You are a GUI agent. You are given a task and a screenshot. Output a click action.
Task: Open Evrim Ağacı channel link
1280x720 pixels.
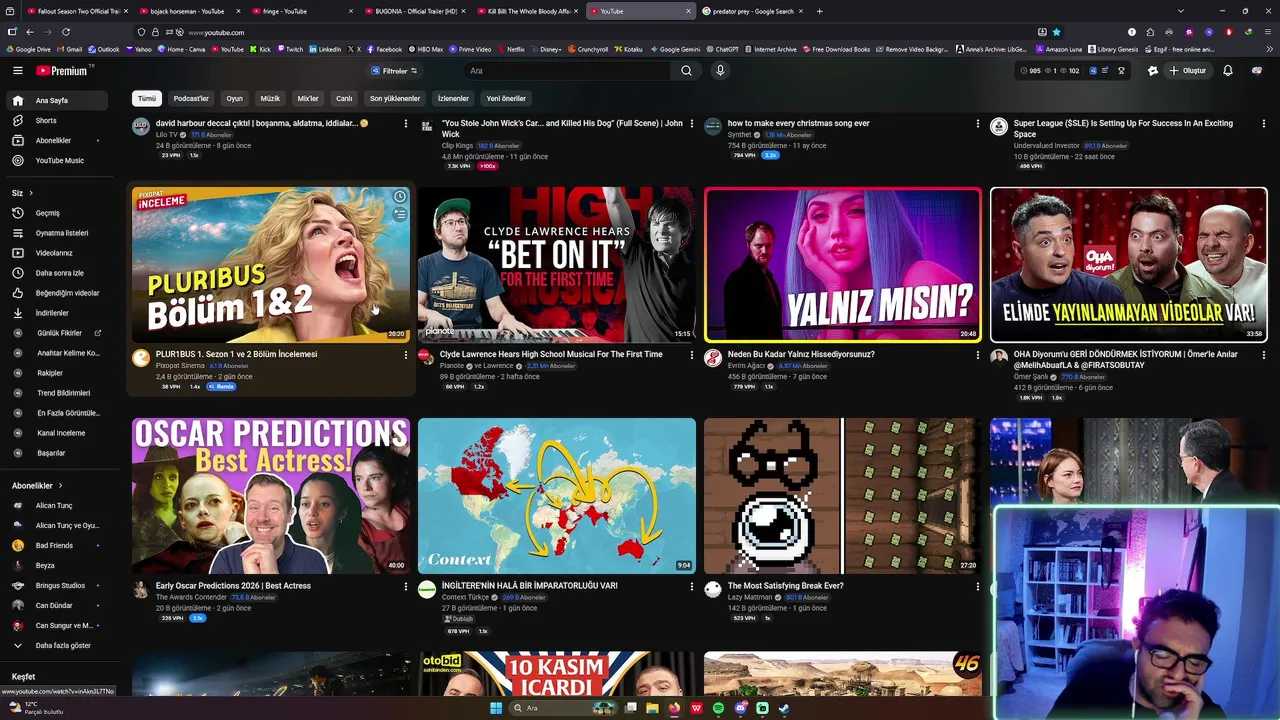(746, 366)
